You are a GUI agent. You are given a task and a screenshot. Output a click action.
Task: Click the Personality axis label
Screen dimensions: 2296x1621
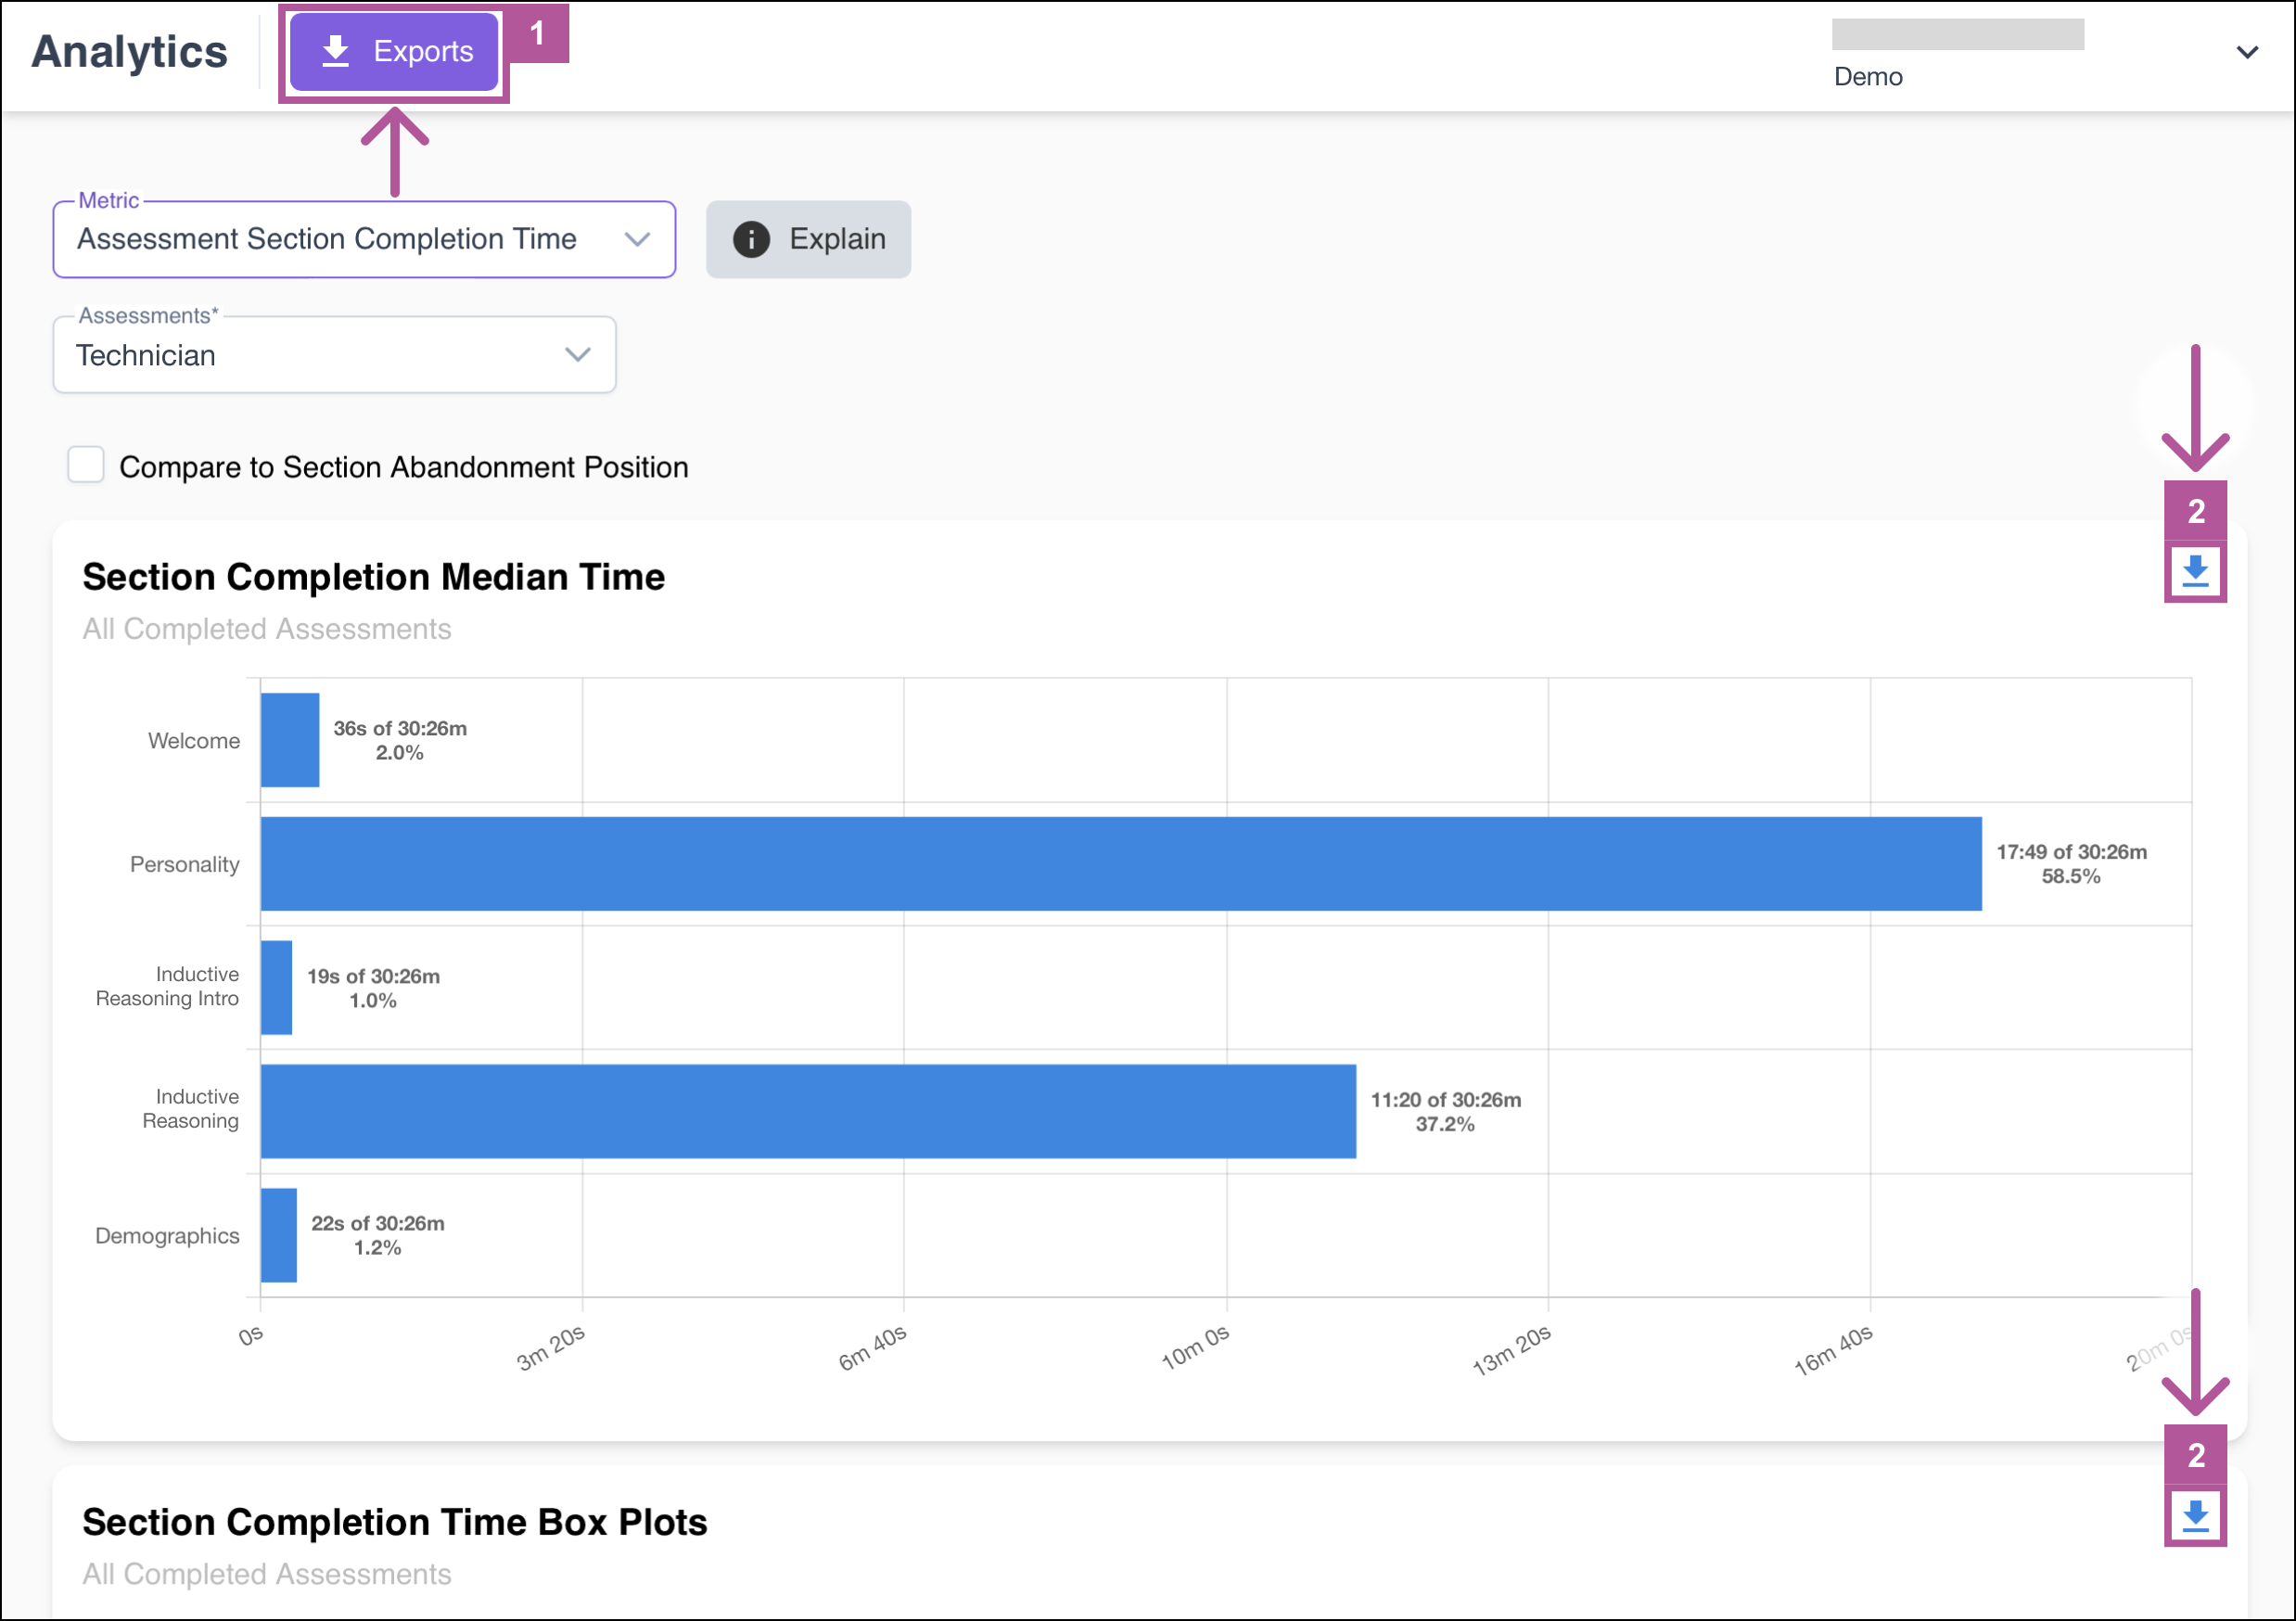(x=184, y=864)
